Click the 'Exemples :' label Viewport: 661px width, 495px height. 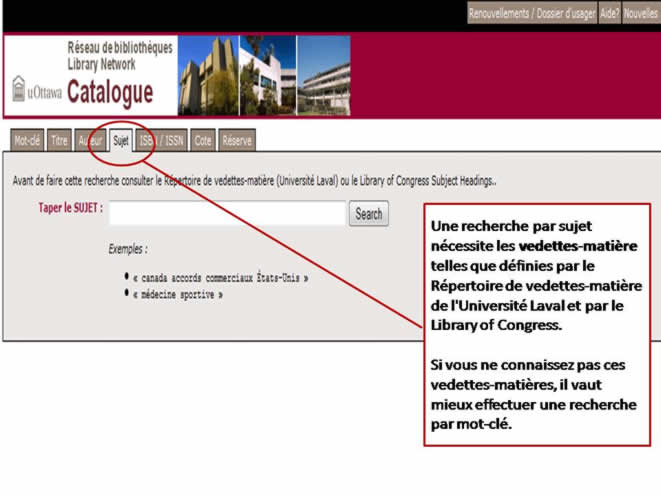click(128, 249)
